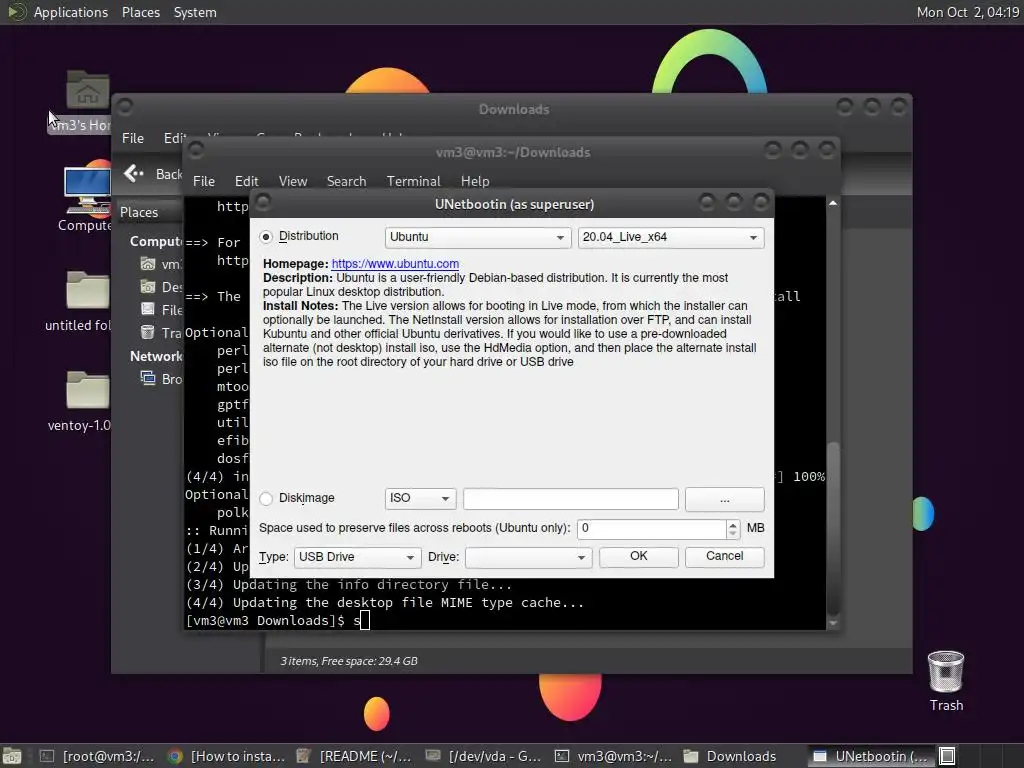Select the Diskimage radio button
Screen dimensions: 1024x768
point(266,498)
